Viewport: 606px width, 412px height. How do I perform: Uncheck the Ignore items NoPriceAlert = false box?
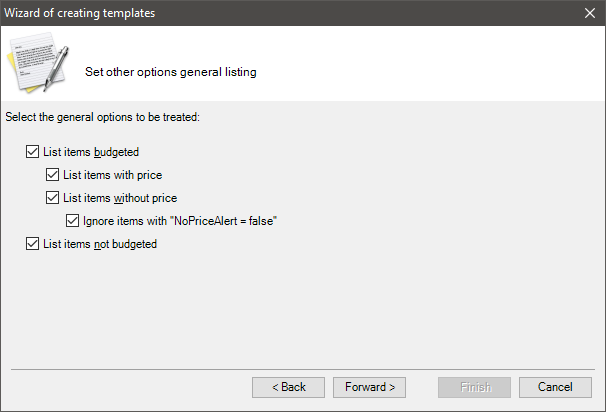click(72, 221)
